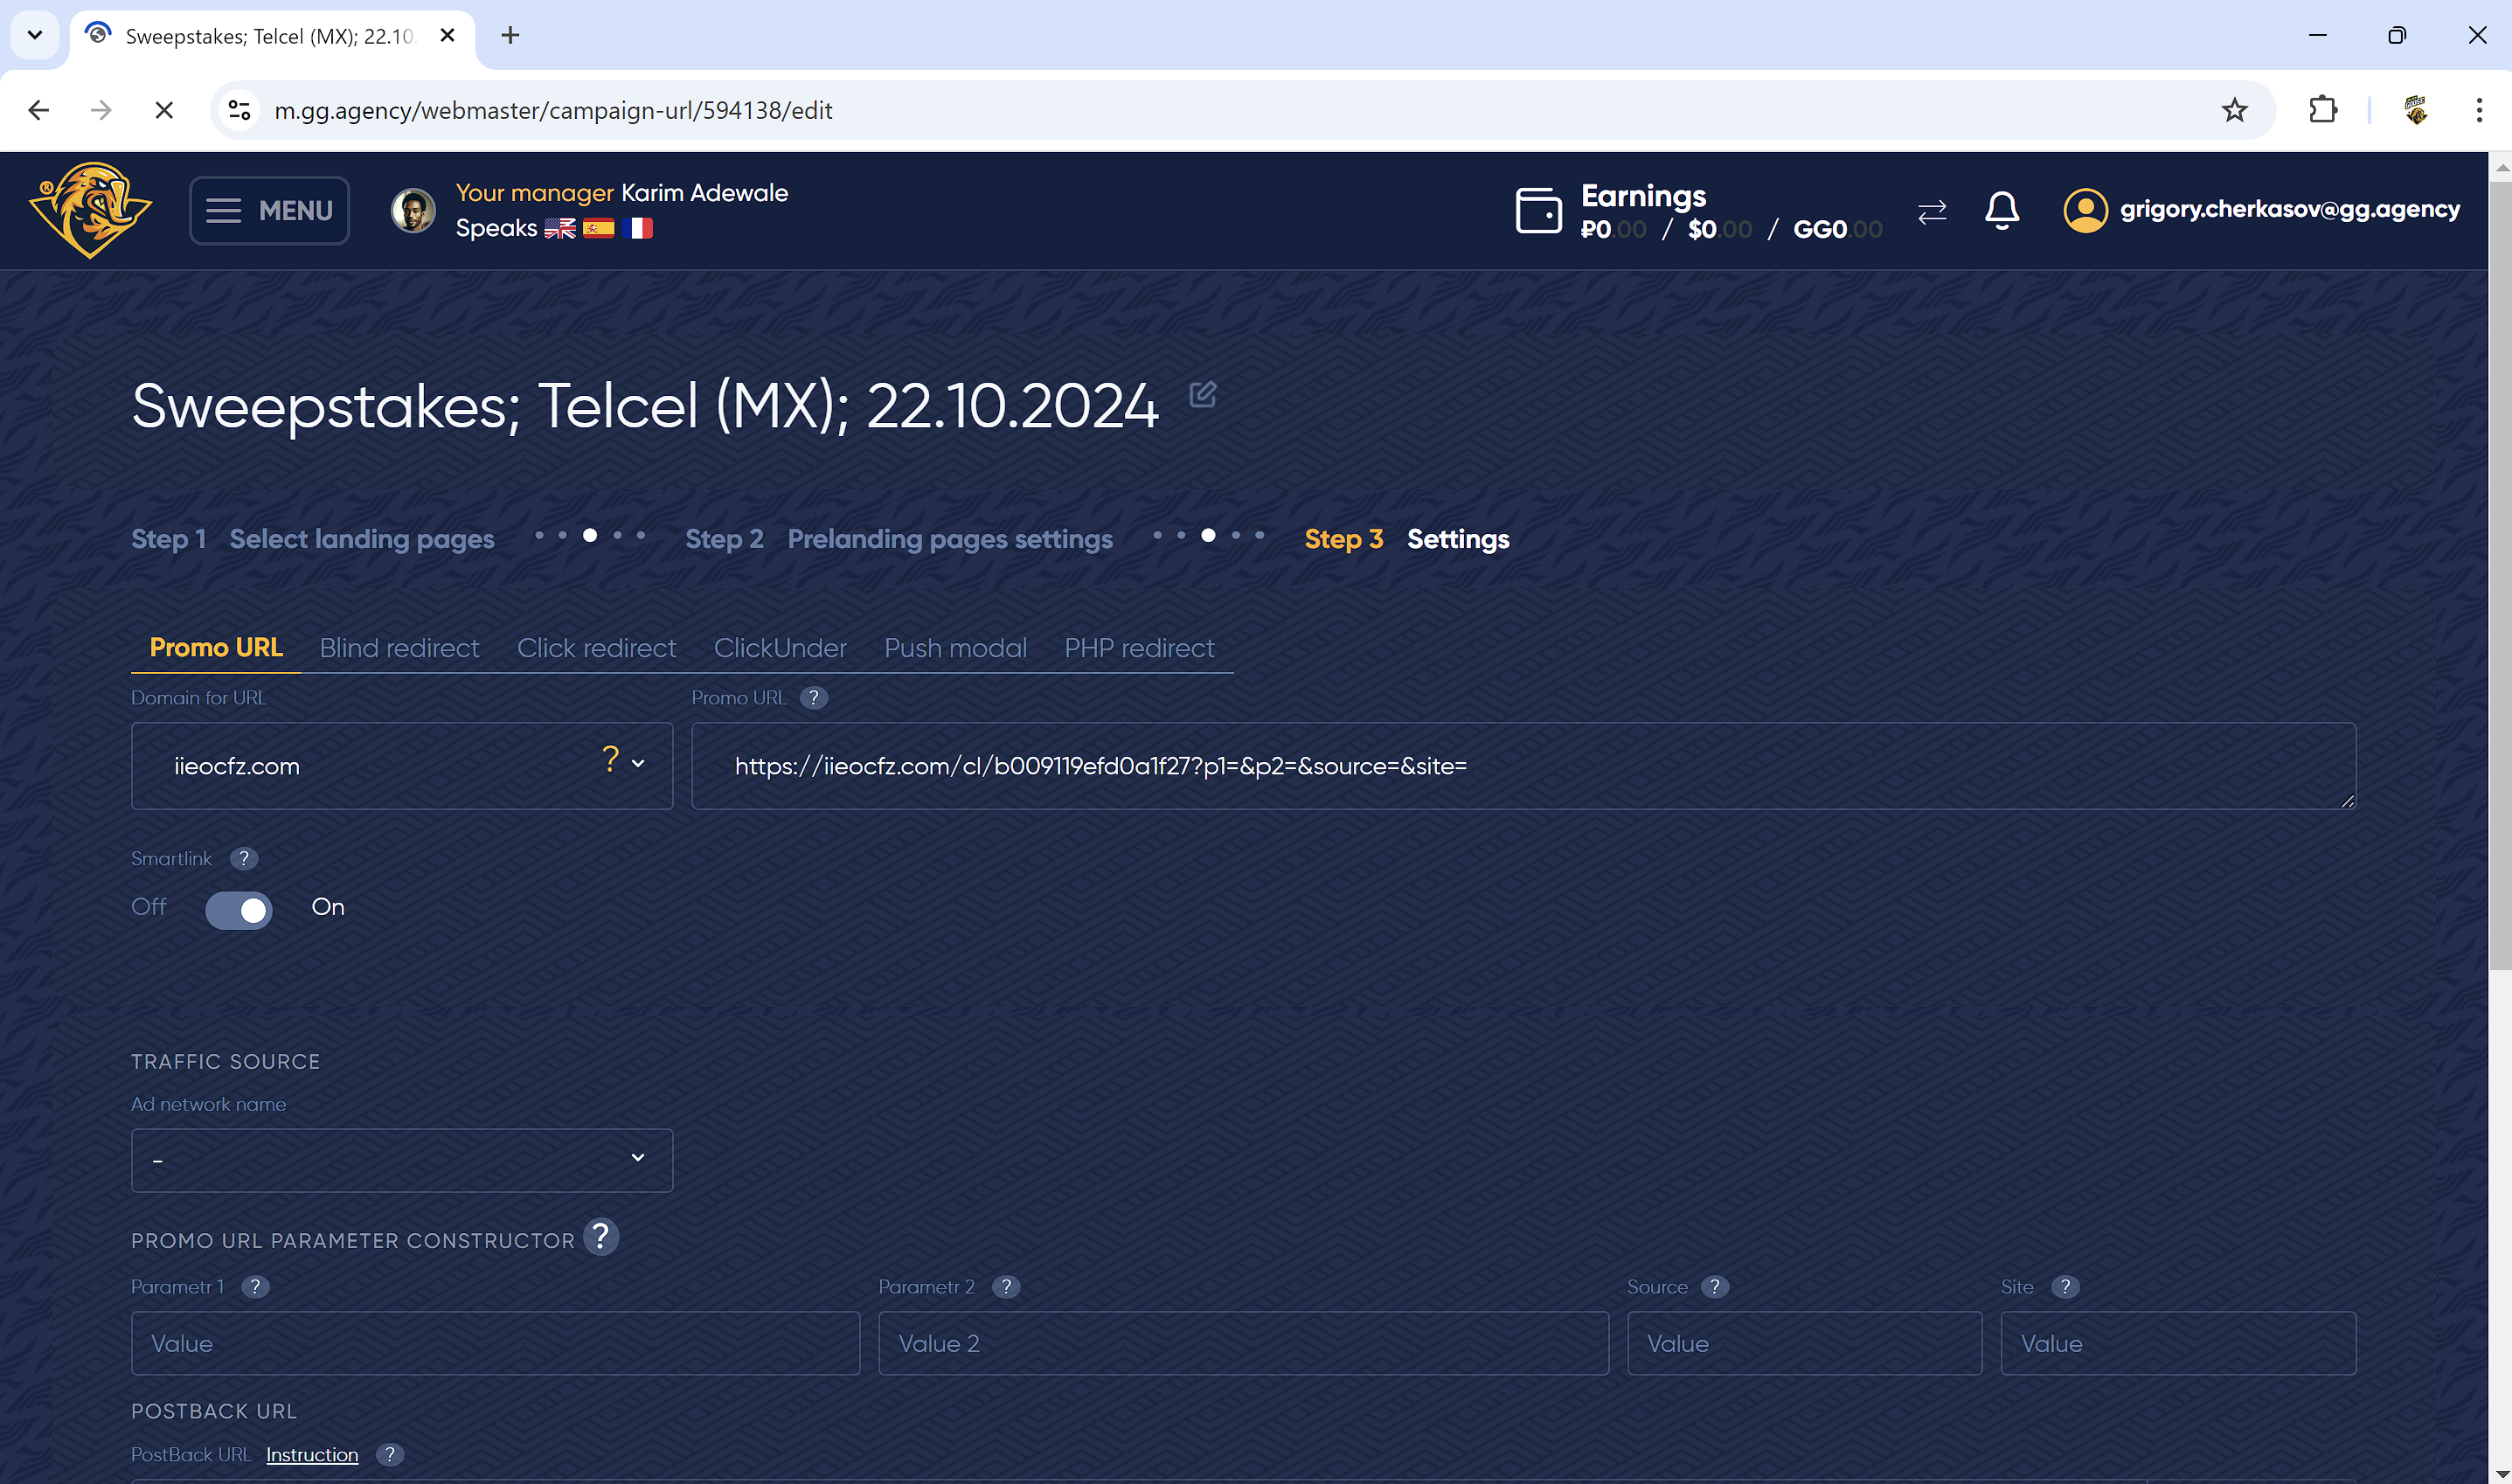This screenshot has width=2512, height=1484.
Task: Click the browser forward arrow
Action: 101,110
